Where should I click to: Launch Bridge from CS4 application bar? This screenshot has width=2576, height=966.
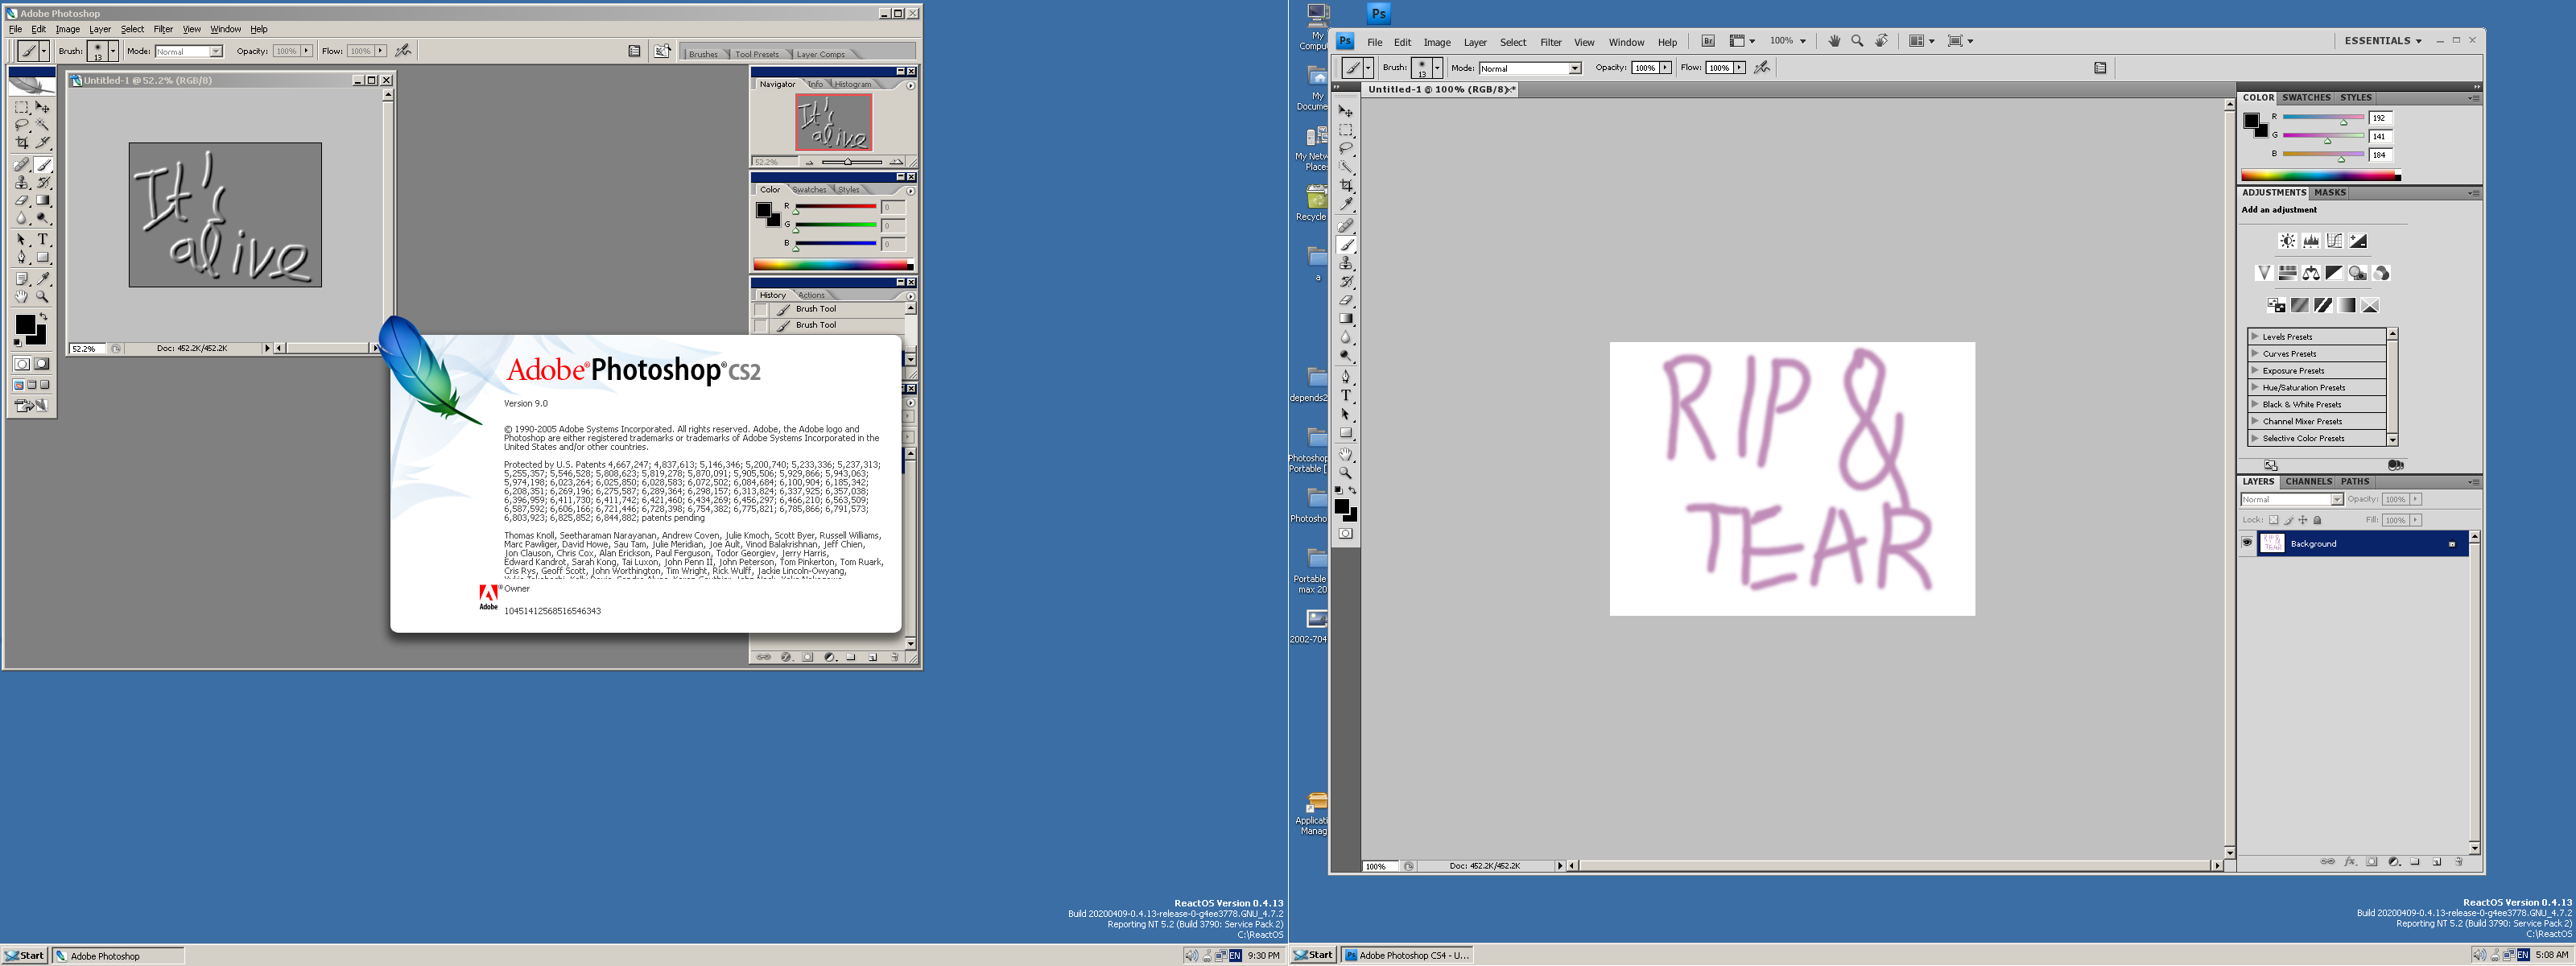click(x=1708, y=41)
